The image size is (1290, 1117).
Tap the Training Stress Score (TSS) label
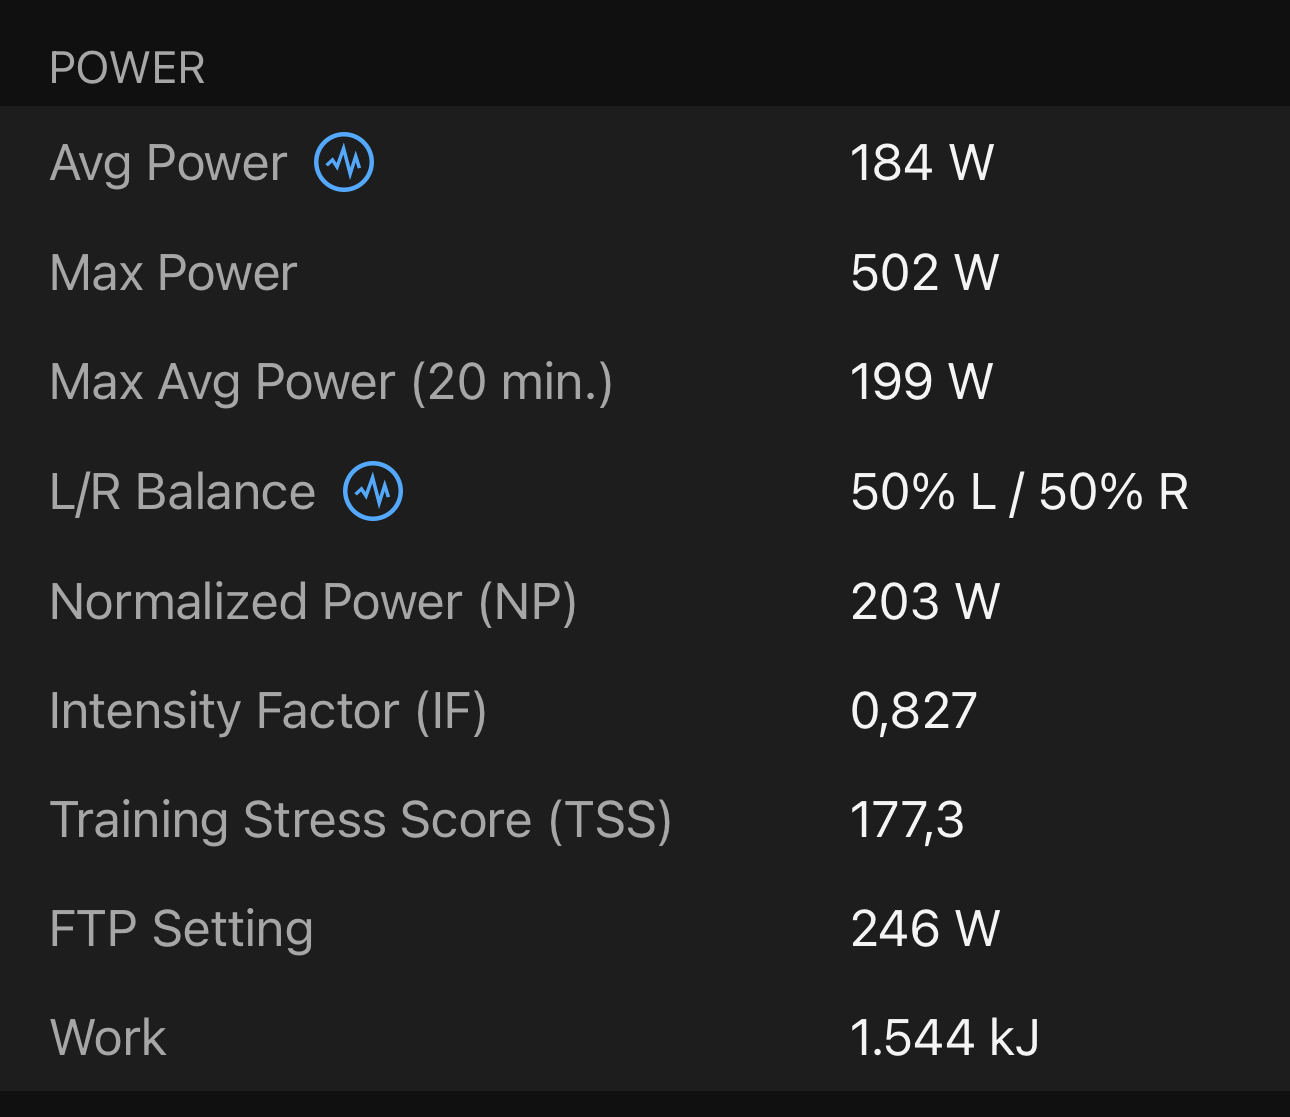tap(360, 820)
